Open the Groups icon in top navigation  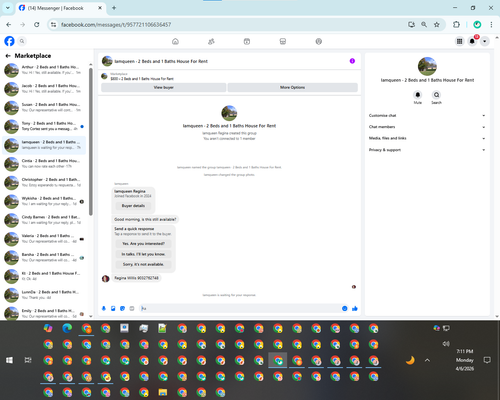tap(319, 41)
